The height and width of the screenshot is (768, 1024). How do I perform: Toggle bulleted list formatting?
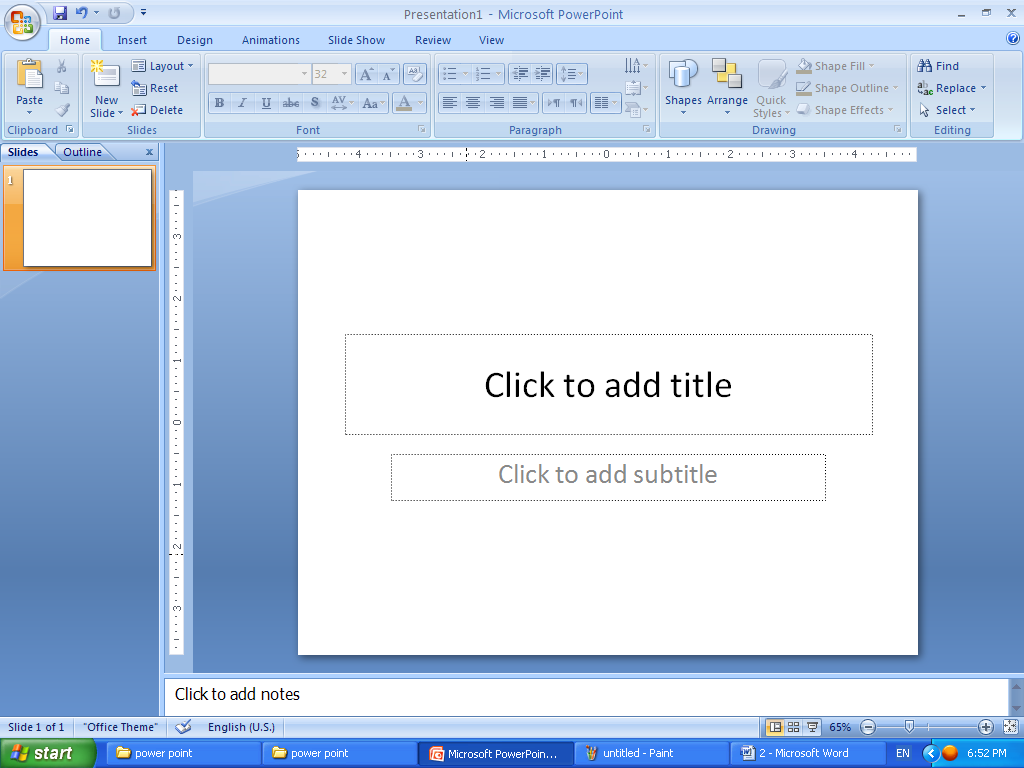click(451, 73)
